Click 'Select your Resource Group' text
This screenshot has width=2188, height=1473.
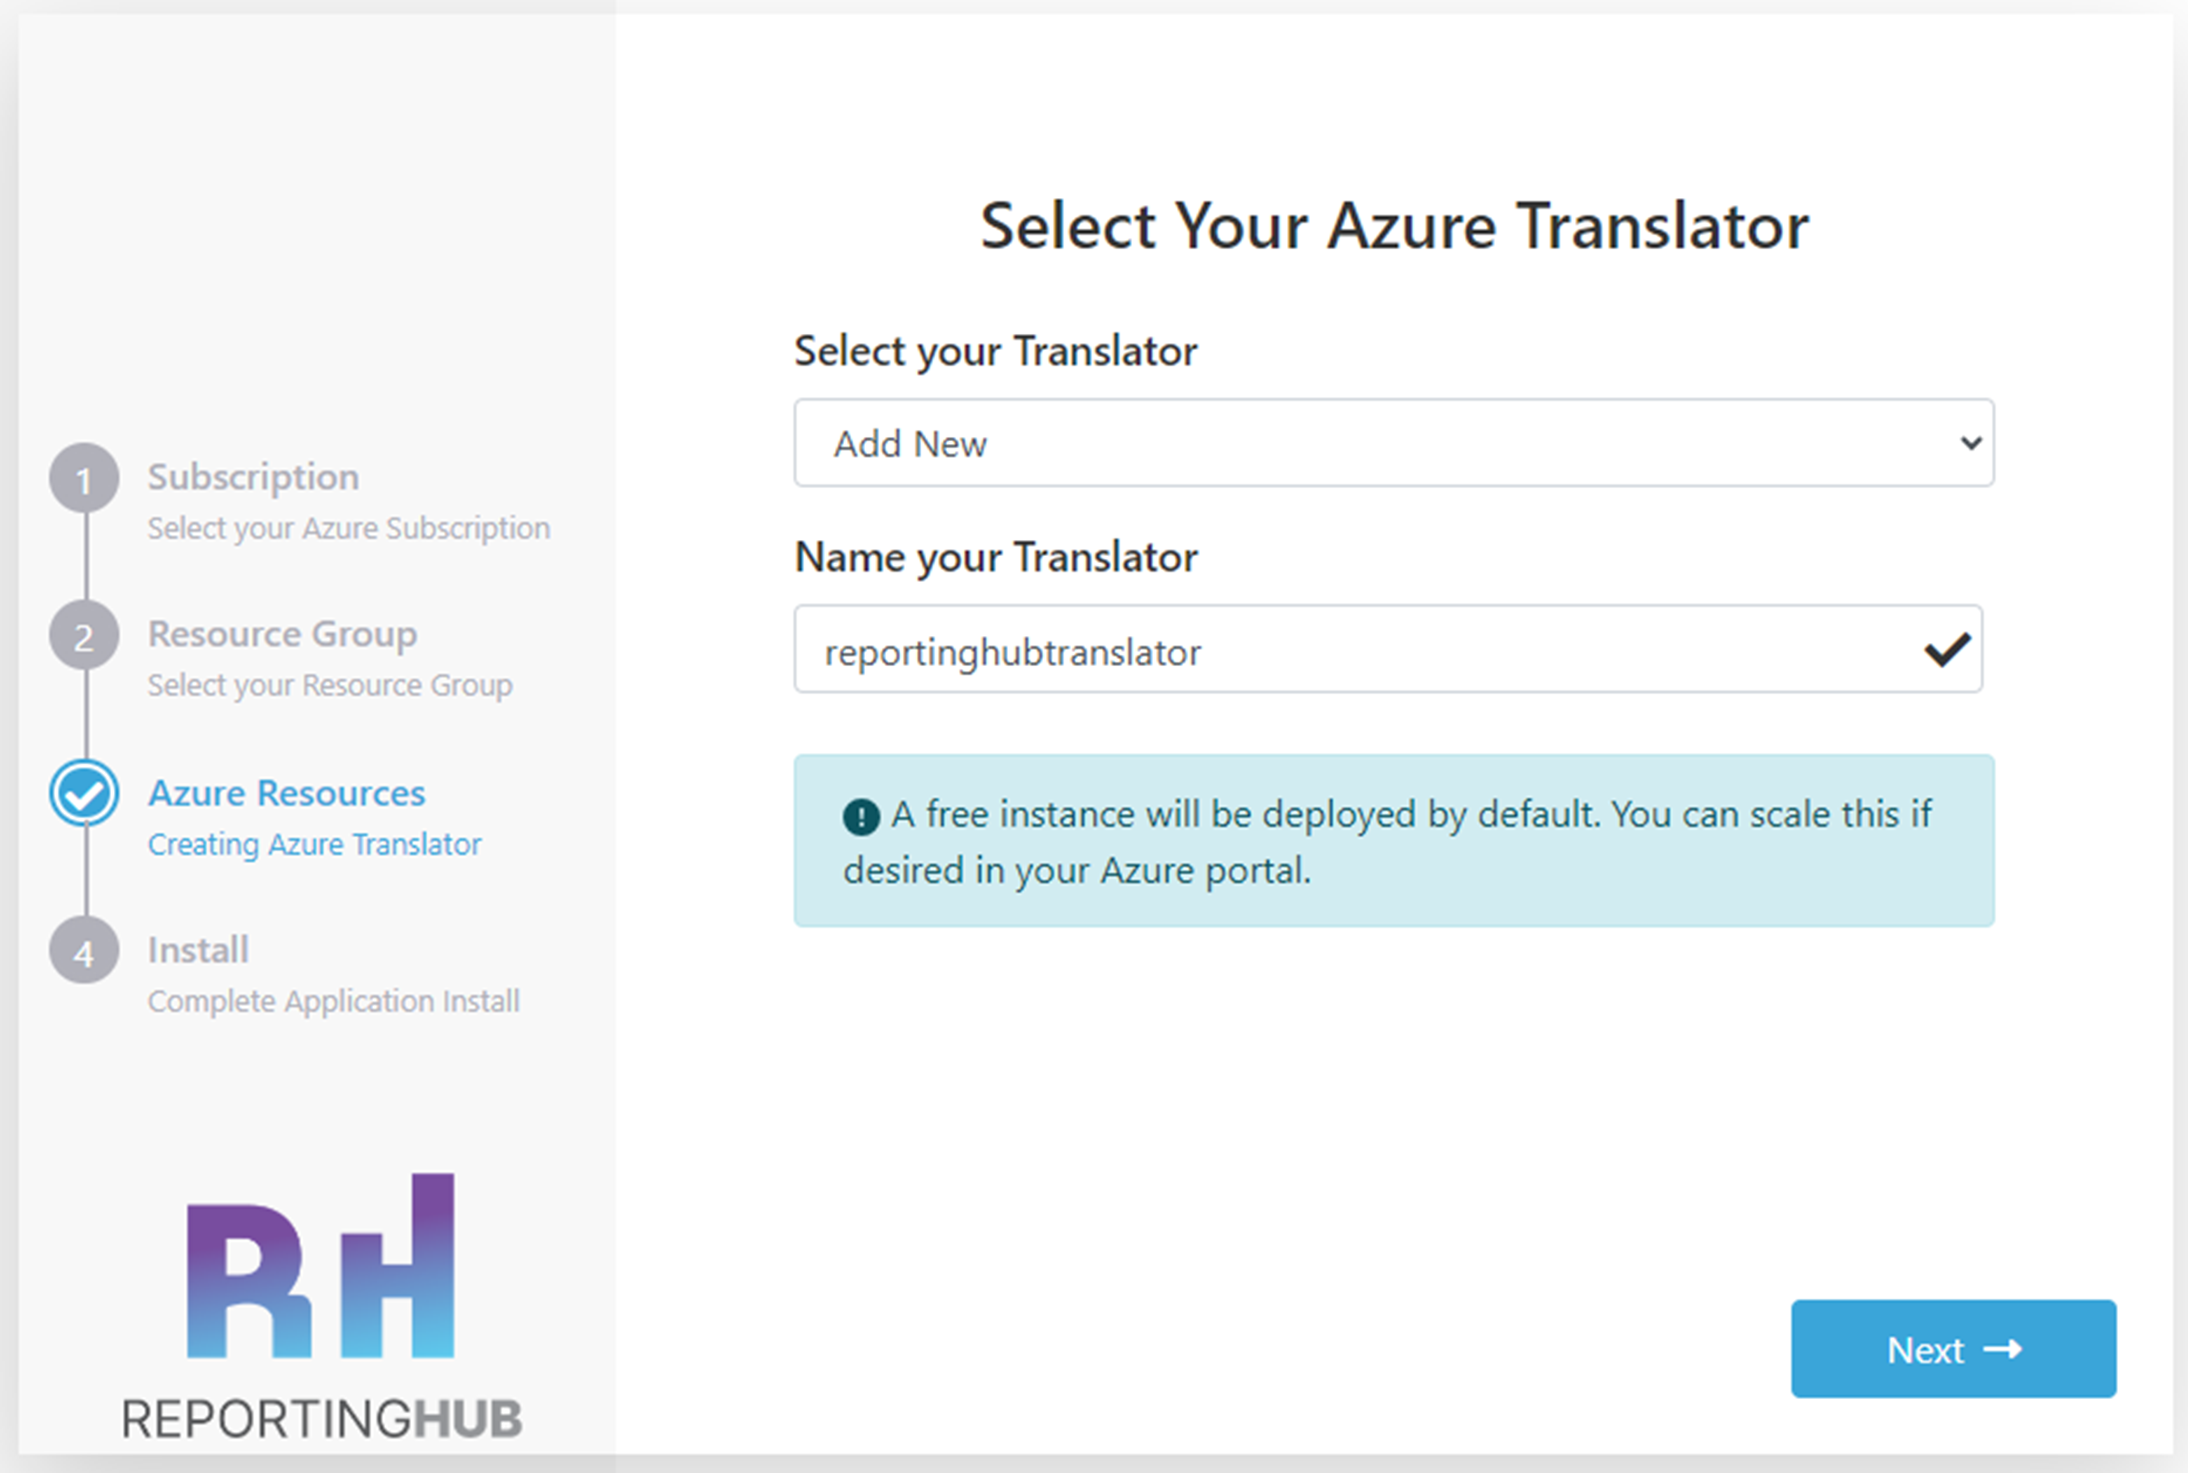(330, 685)
